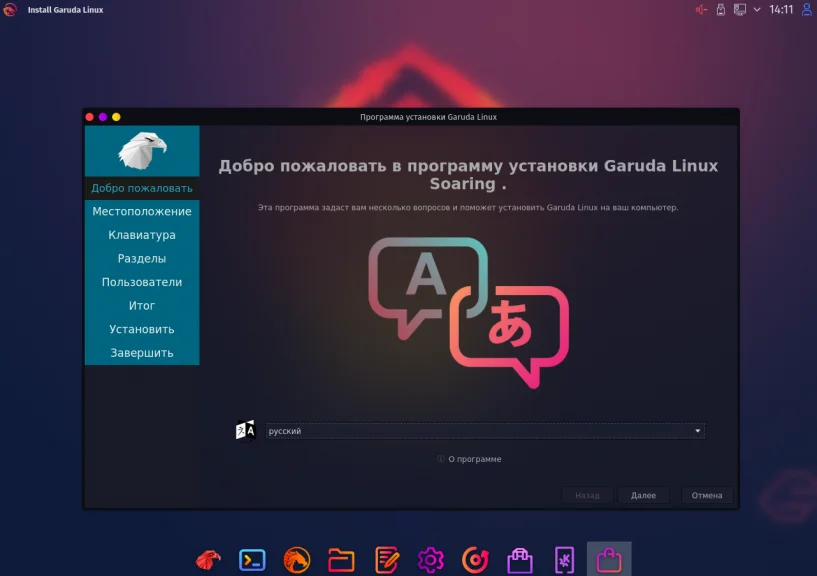The height and width of the screenshot is (576, 817).
Task: Open removable devices from the system tray
Action: coord(721,9)
